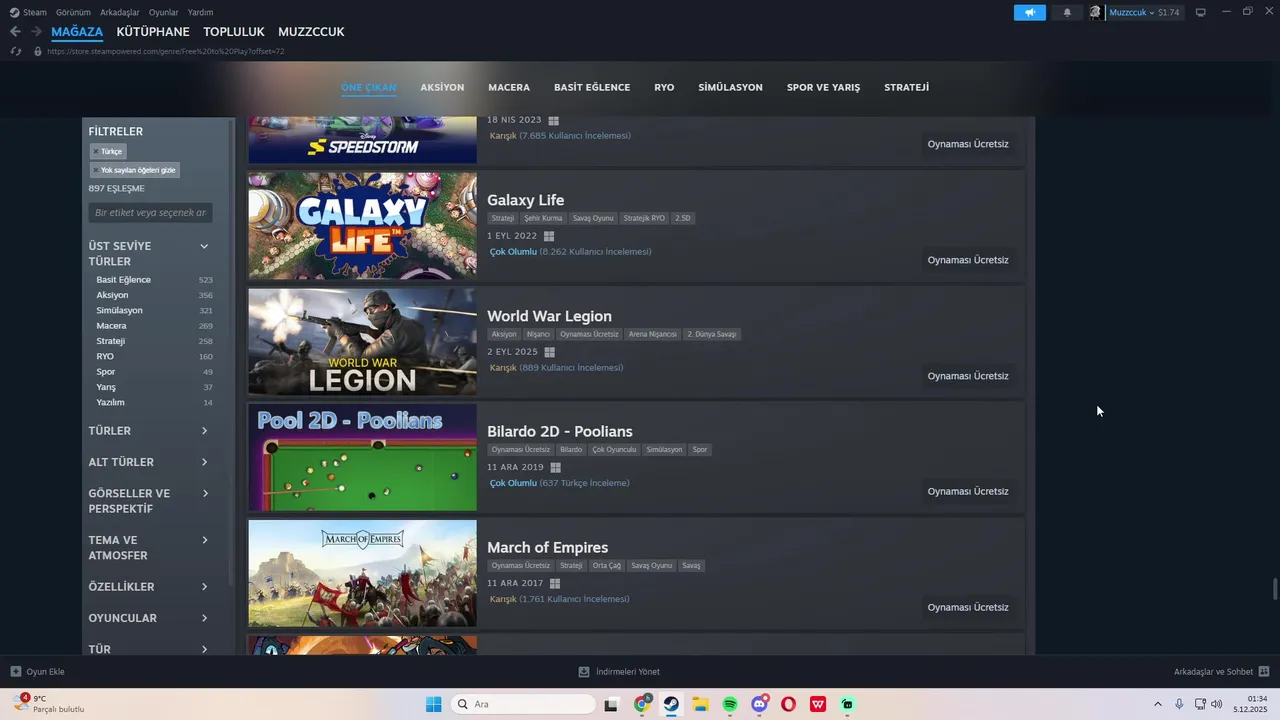Click the Windows taskbar search box
This screenshot has width=1280, height=720.
pos(522,704)
